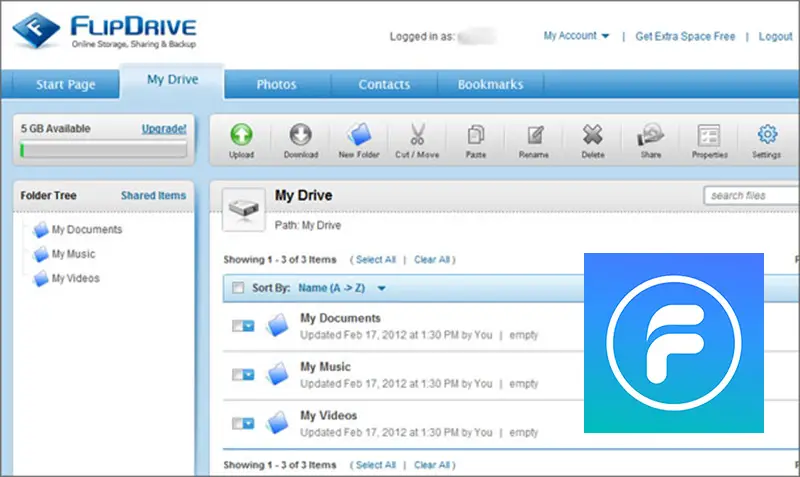
Task: Click the Get Extra Space Free link
Action: point(685,36)
